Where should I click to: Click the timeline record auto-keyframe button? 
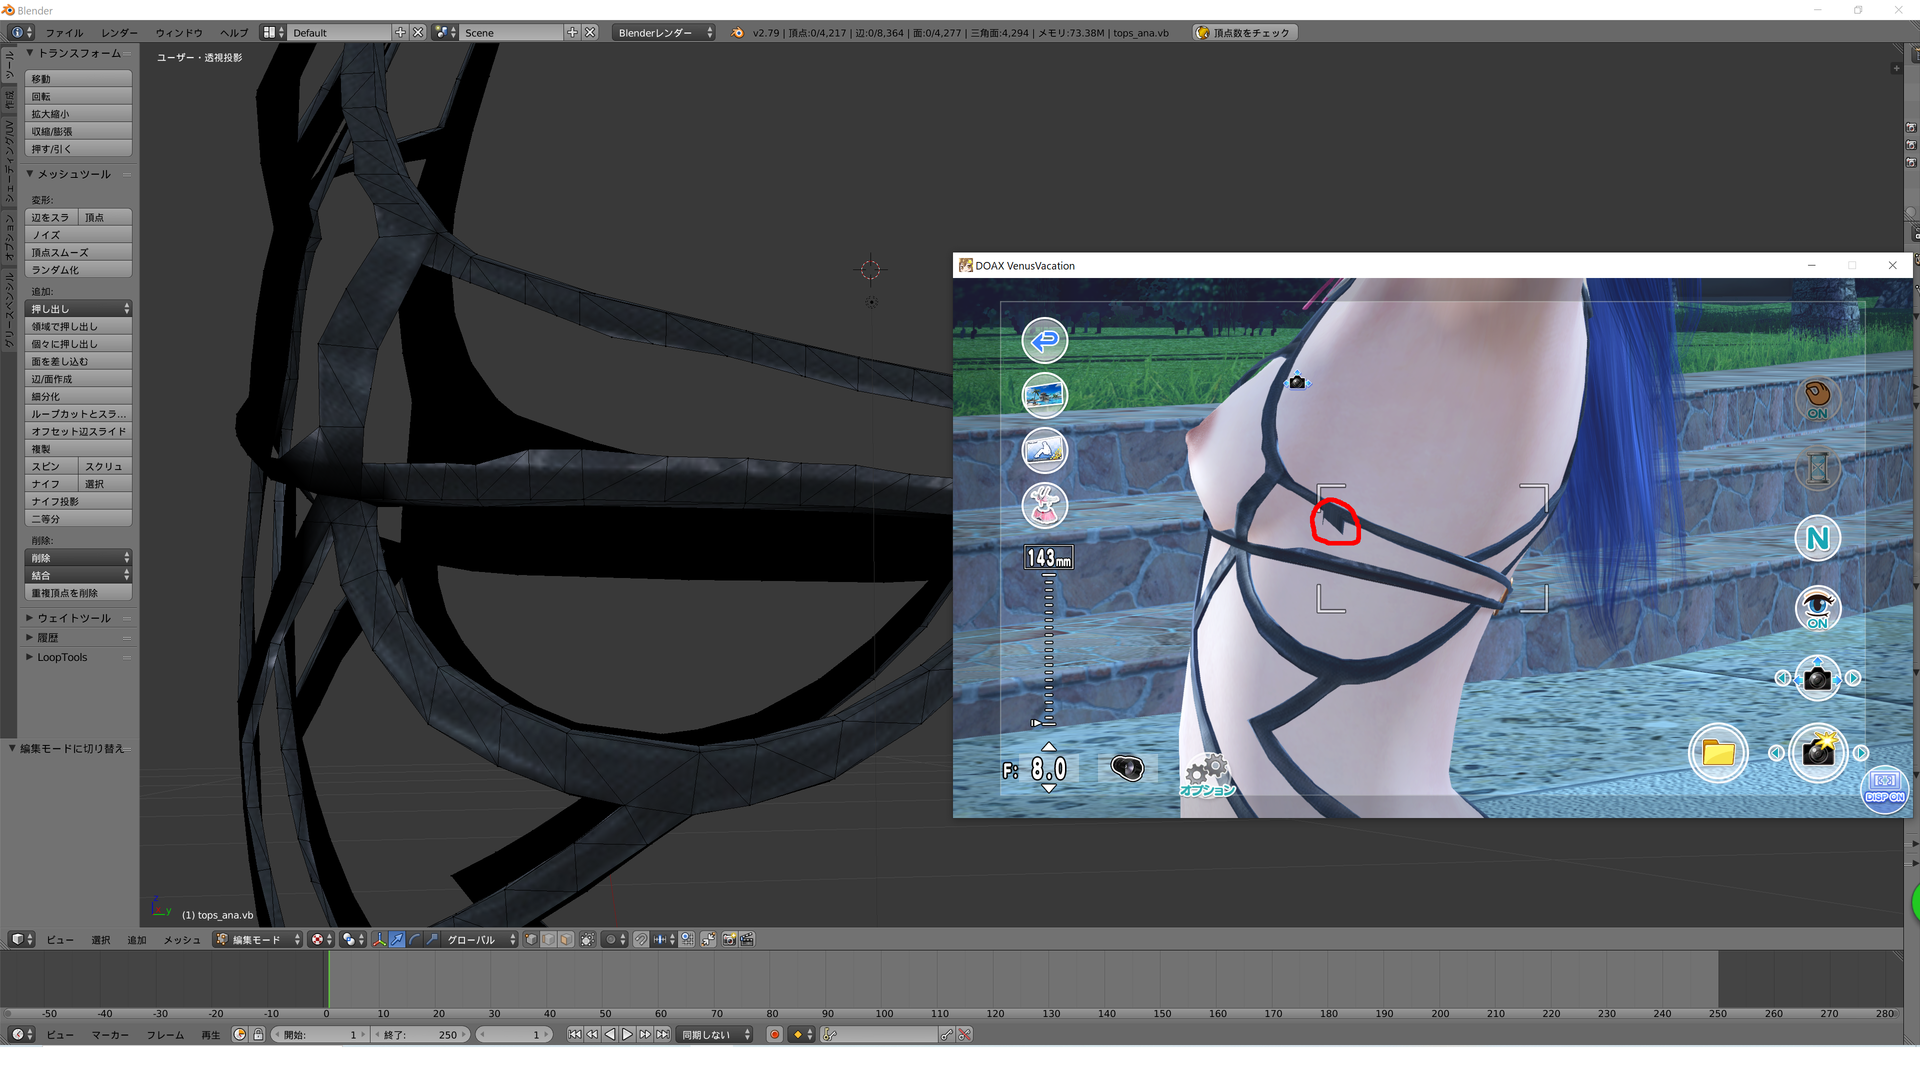point(774,1034)
